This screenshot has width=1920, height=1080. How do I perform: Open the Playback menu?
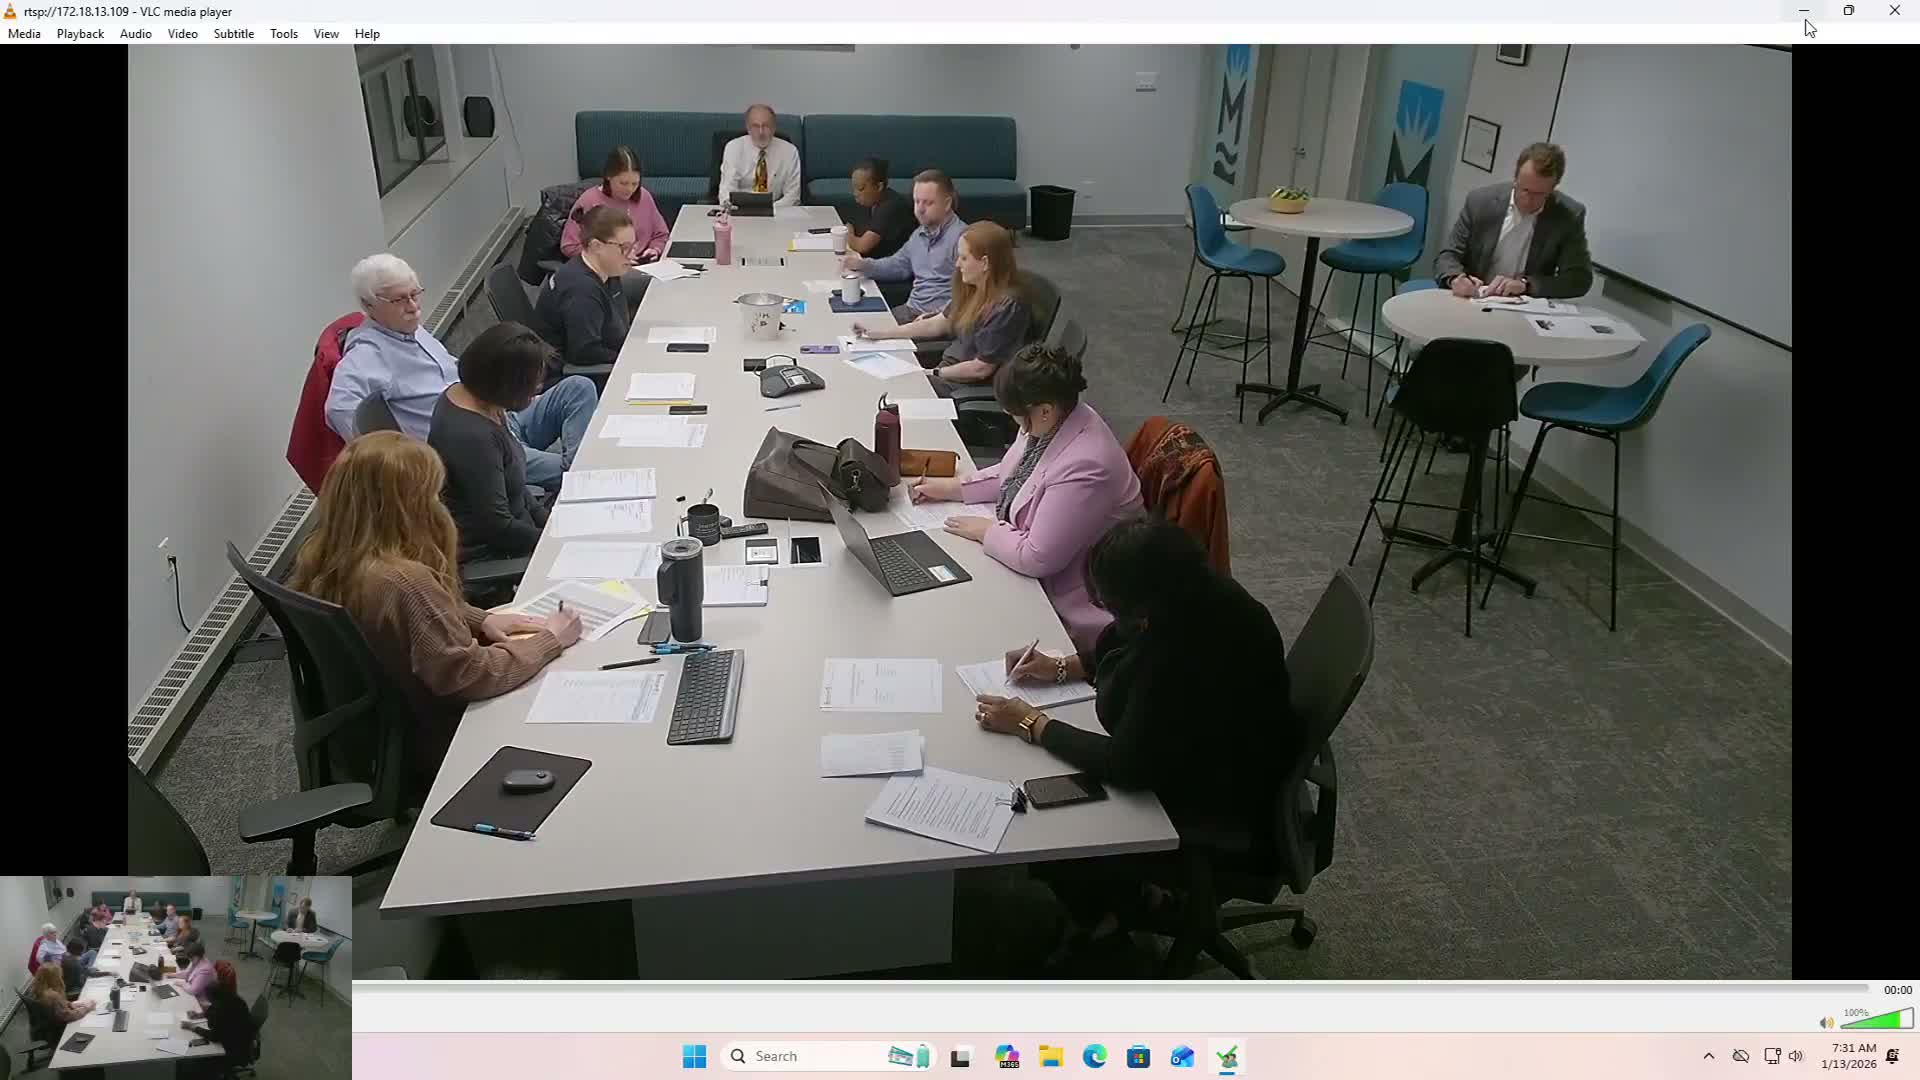point(80,34)
